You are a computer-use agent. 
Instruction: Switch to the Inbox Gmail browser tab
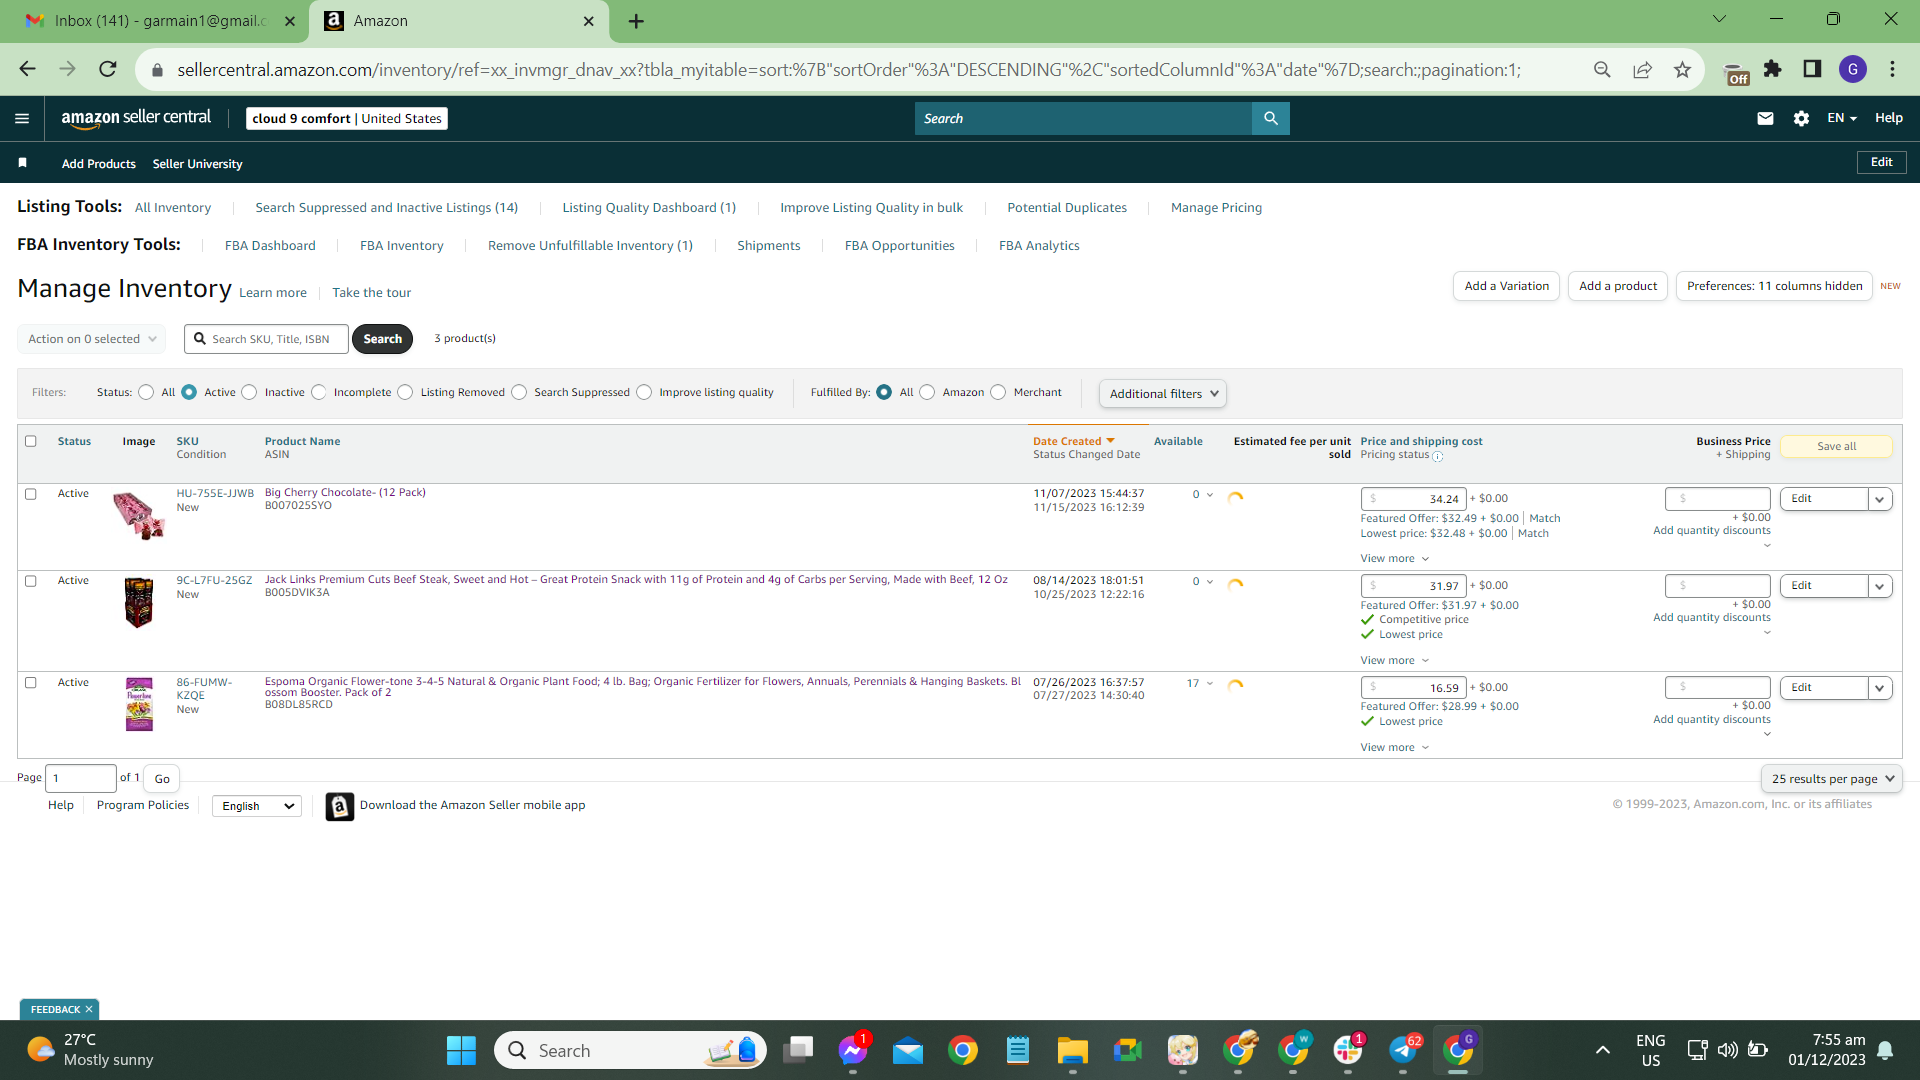[158, 21]
